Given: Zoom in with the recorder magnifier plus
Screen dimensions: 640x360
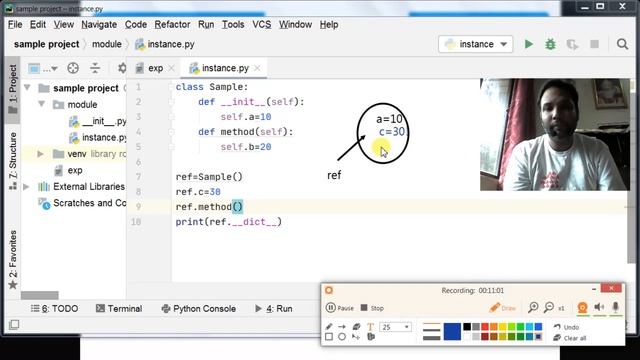Looking at the screenshot, I should click(x=533, y=307).
